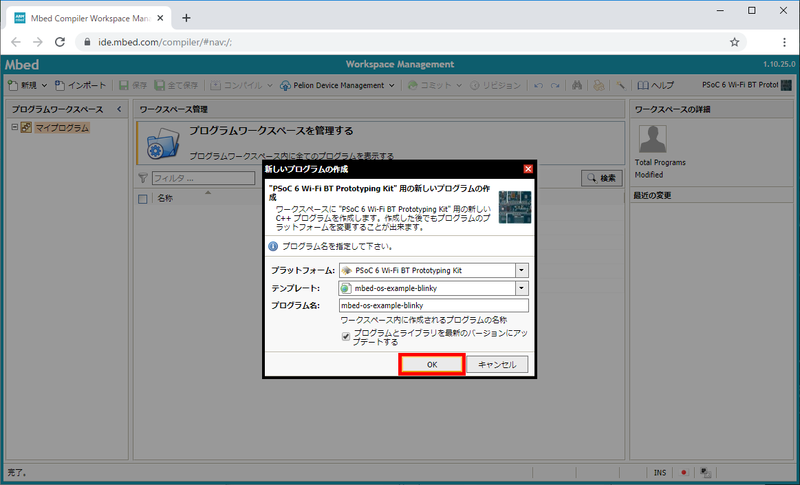Collapse the マイプログラム tree node
Viewport: 800px width, 485px height.
click(14, 127)
